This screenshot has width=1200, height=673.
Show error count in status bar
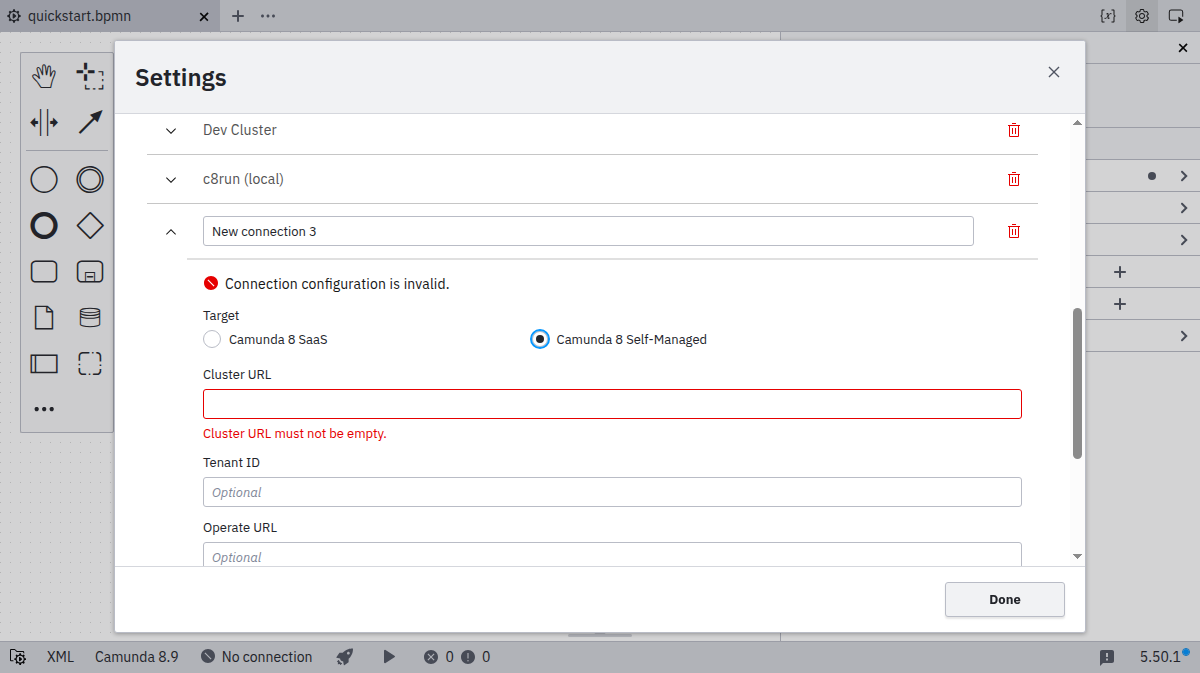point(439,657)
